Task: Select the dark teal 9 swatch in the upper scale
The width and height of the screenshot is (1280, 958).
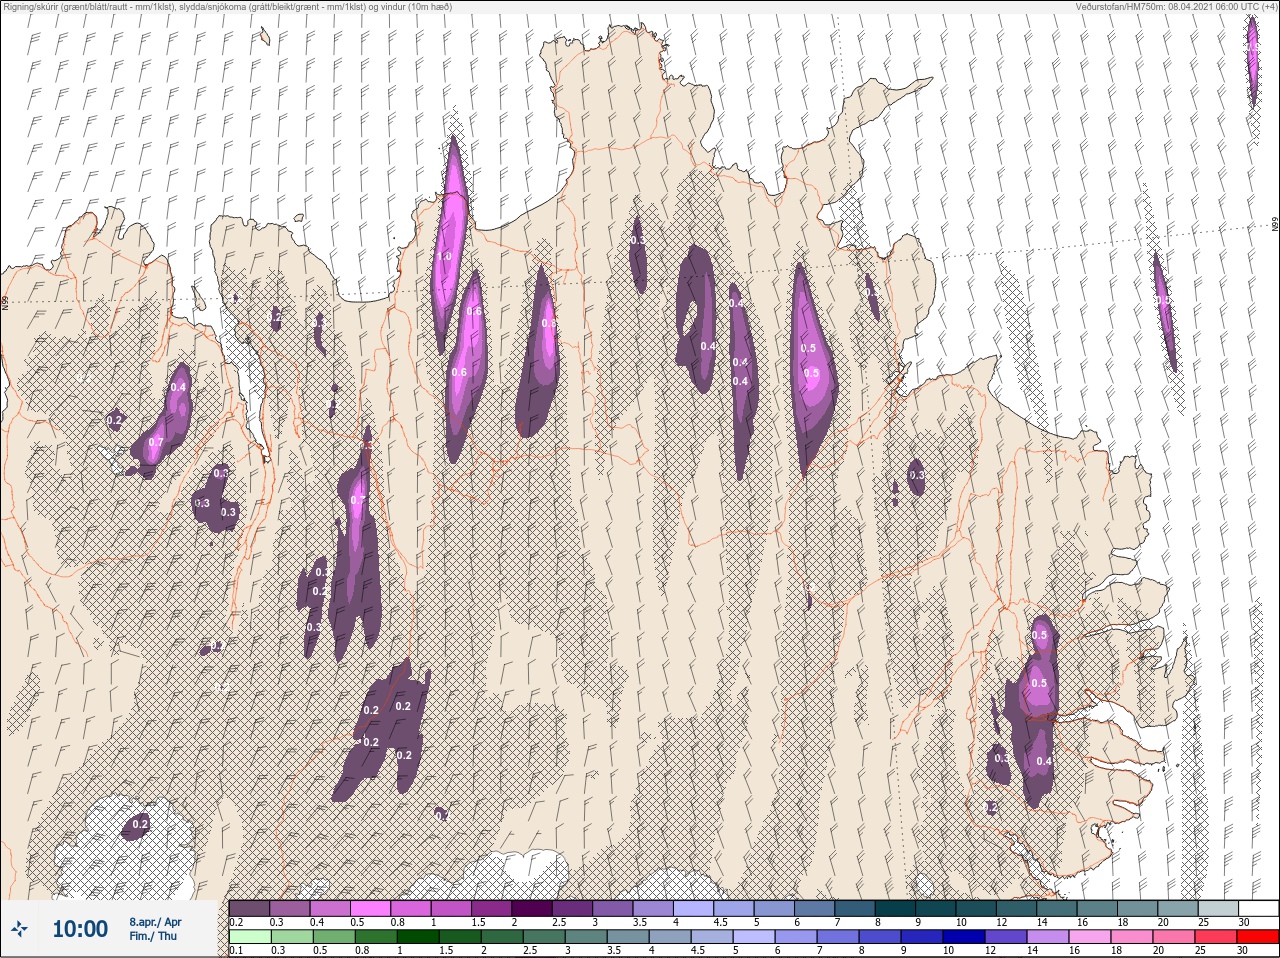Action: (x=936, y=908)
